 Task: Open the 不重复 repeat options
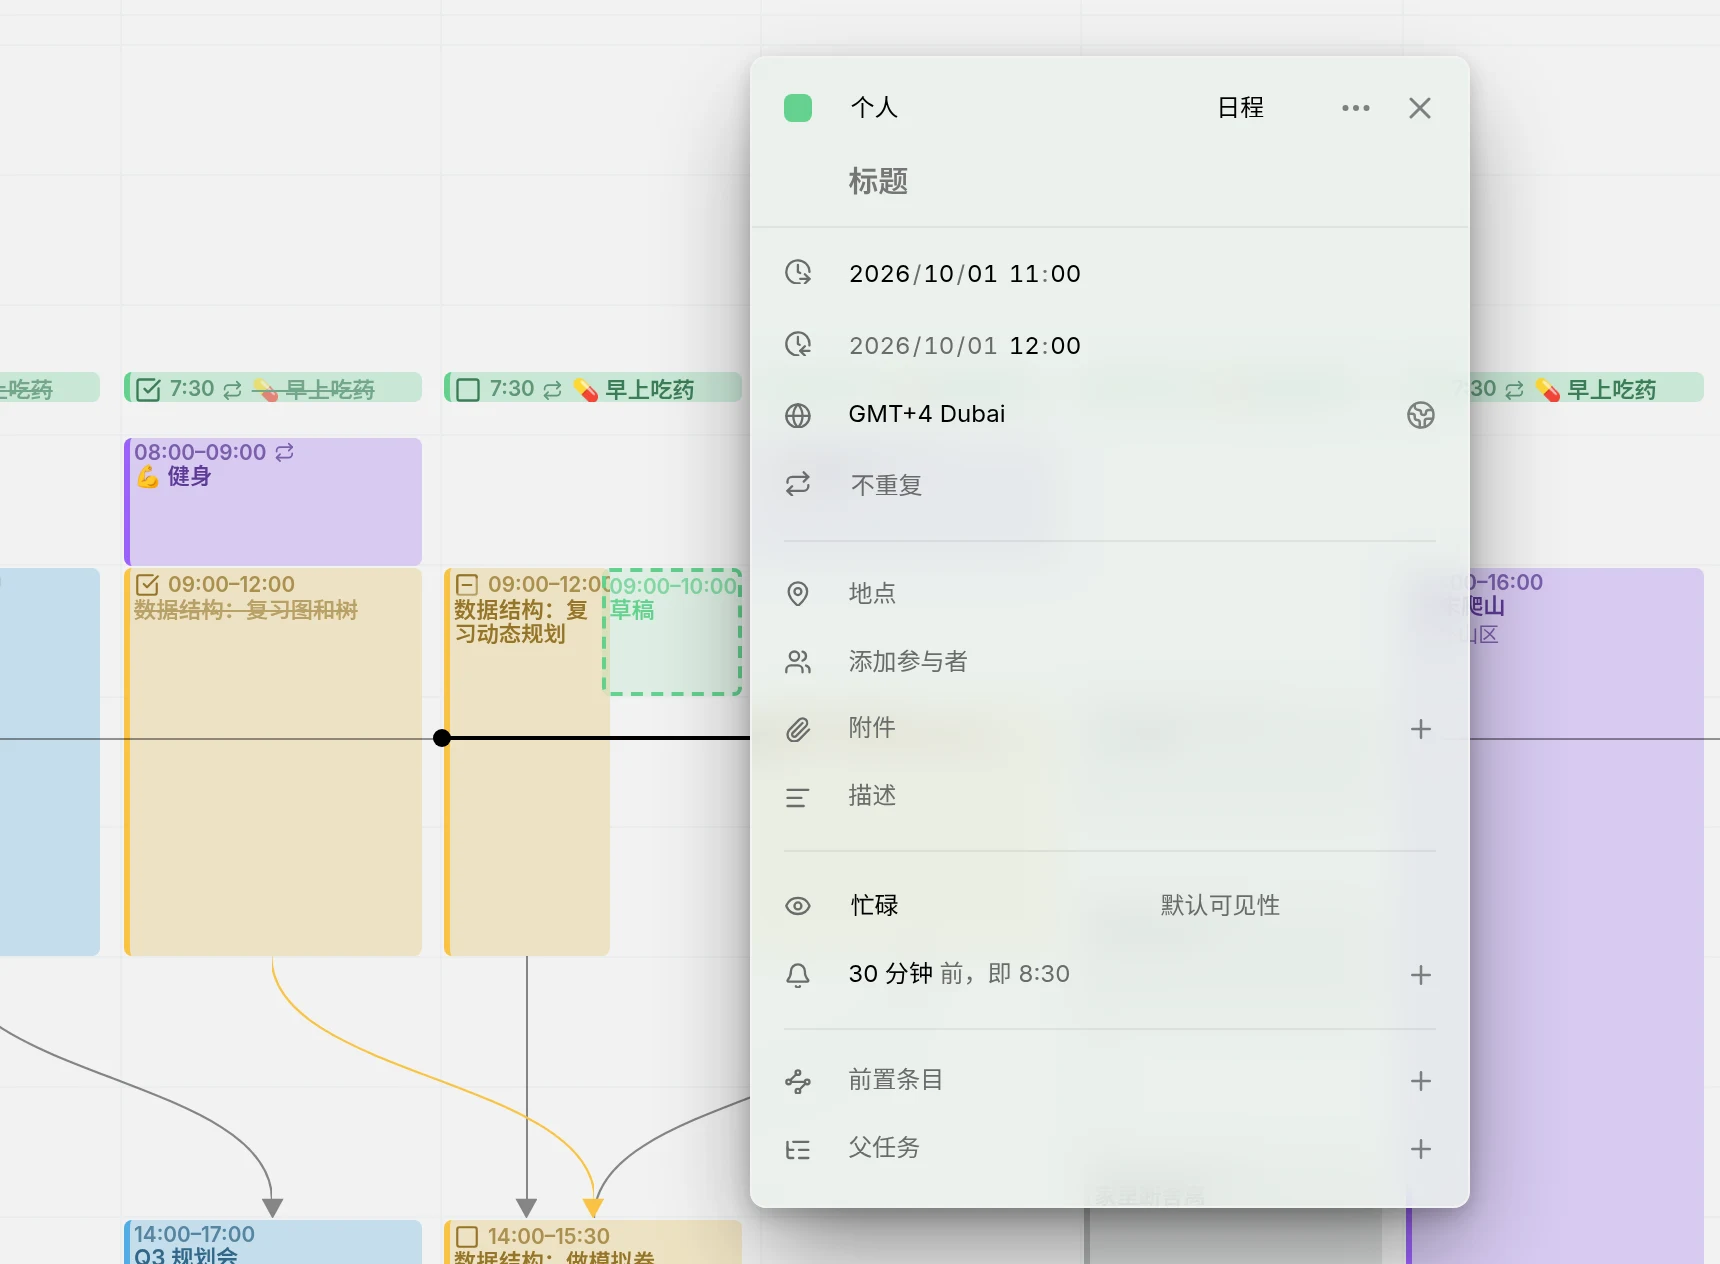pos(886,486)
